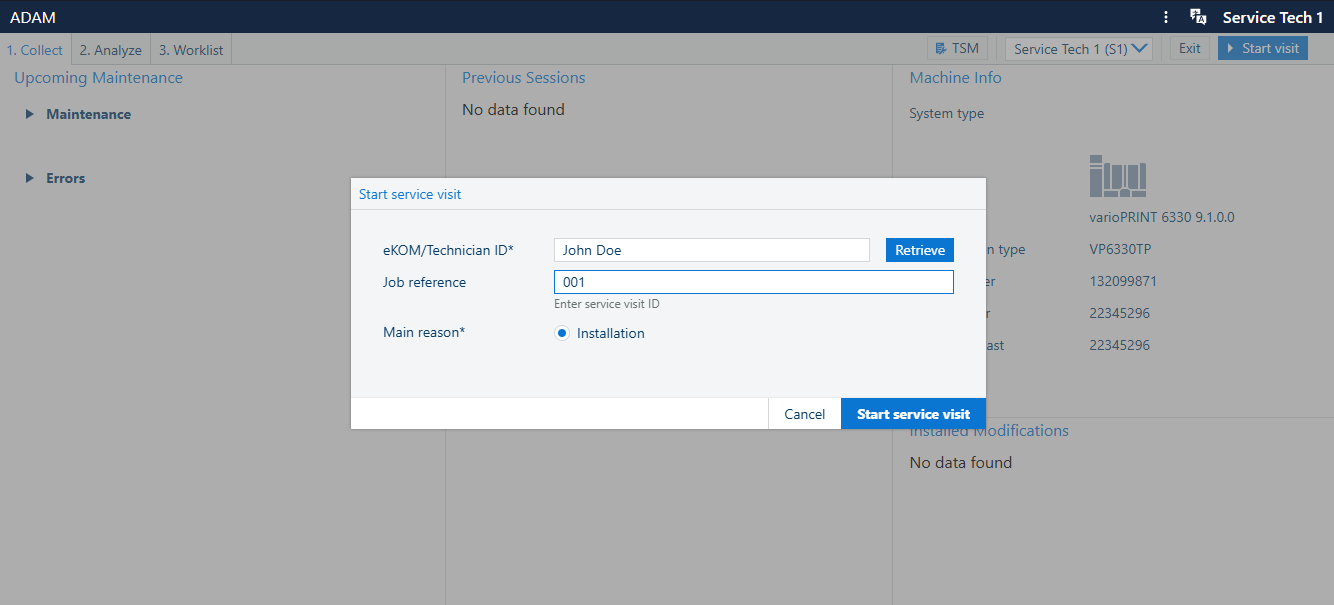Select the 1. Collect tab
The image size is (1334, 605).
click(35, 50)
